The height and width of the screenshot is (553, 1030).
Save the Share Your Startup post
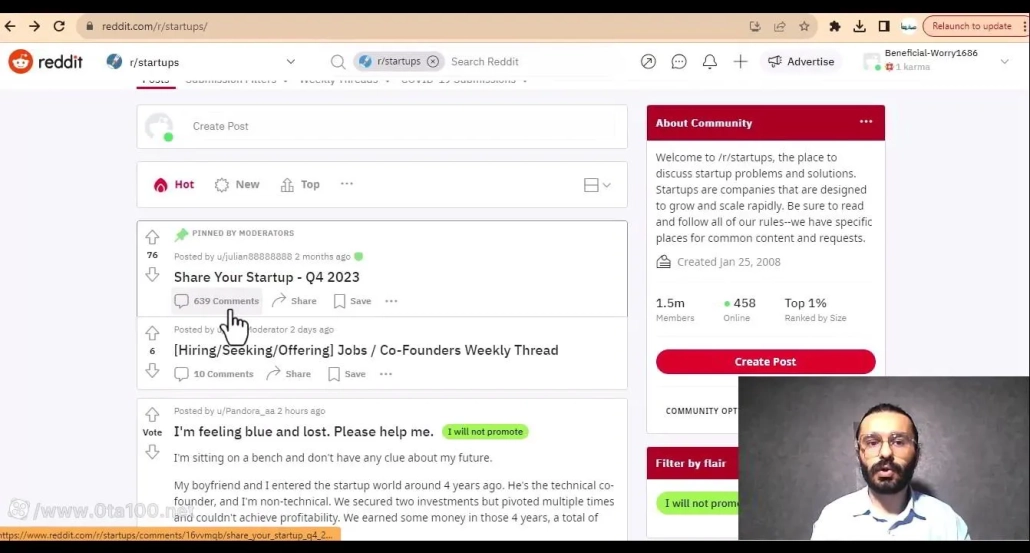[352, 301]
